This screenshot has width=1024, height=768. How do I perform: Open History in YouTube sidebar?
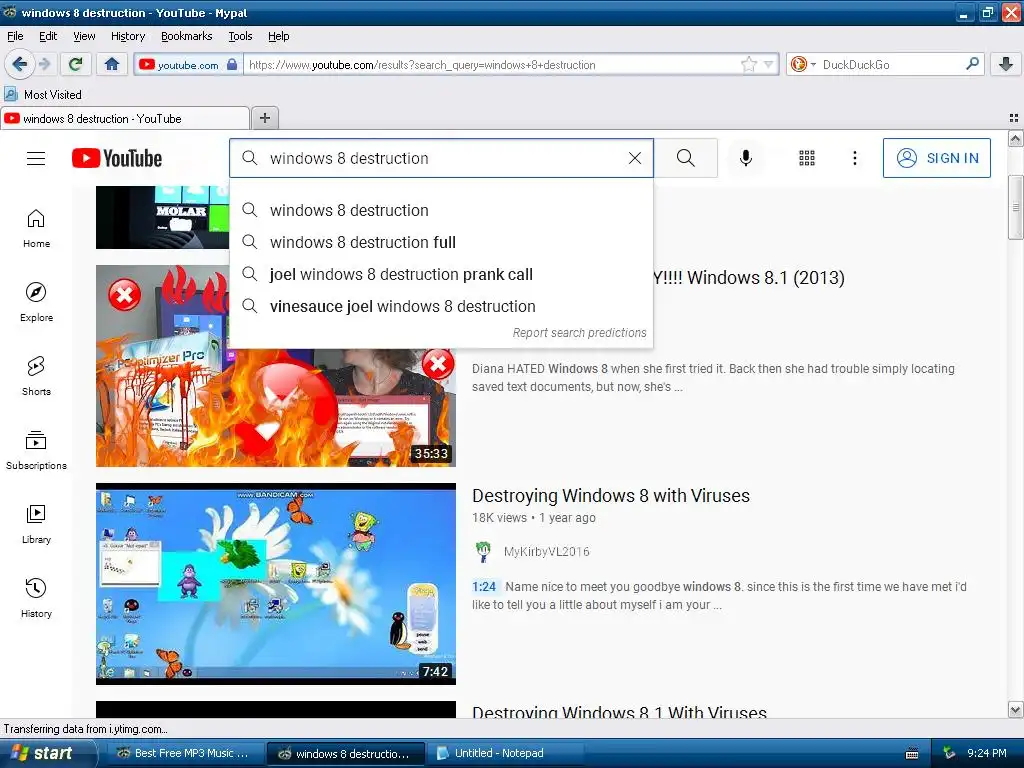pos(36,598)
